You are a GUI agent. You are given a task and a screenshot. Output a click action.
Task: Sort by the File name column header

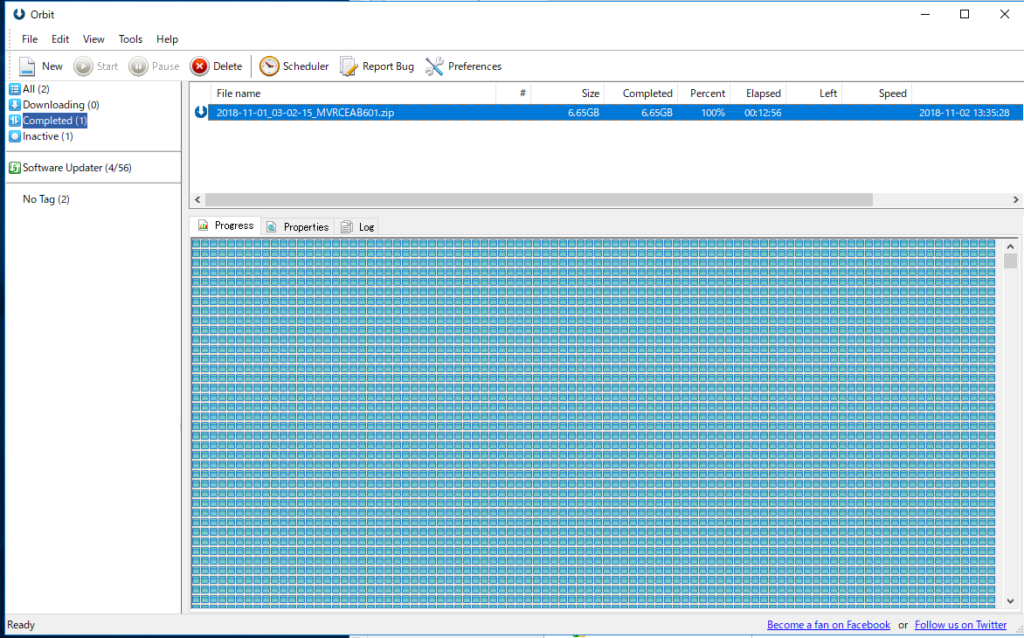tap(353, 93)
